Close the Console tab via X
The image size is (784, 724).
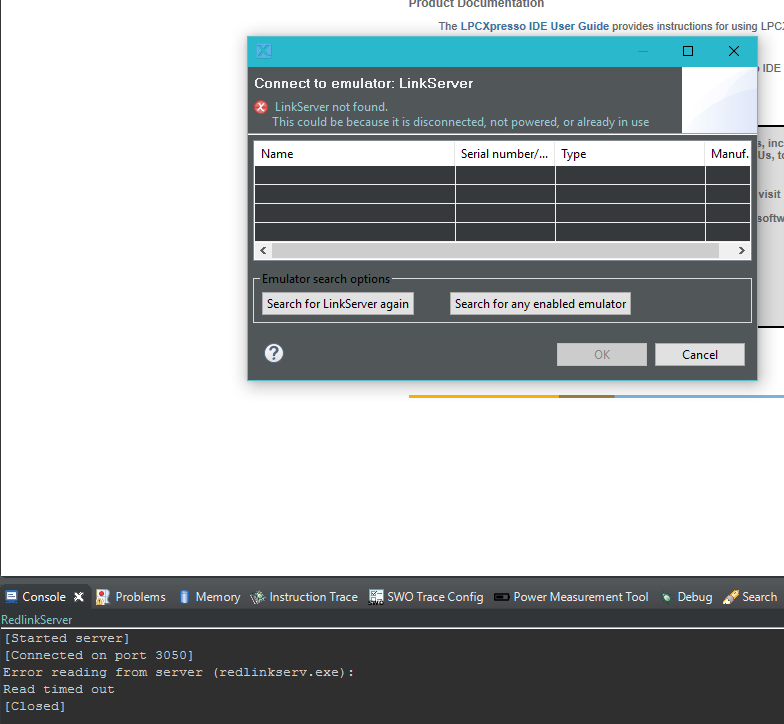(x=78, y=596)
